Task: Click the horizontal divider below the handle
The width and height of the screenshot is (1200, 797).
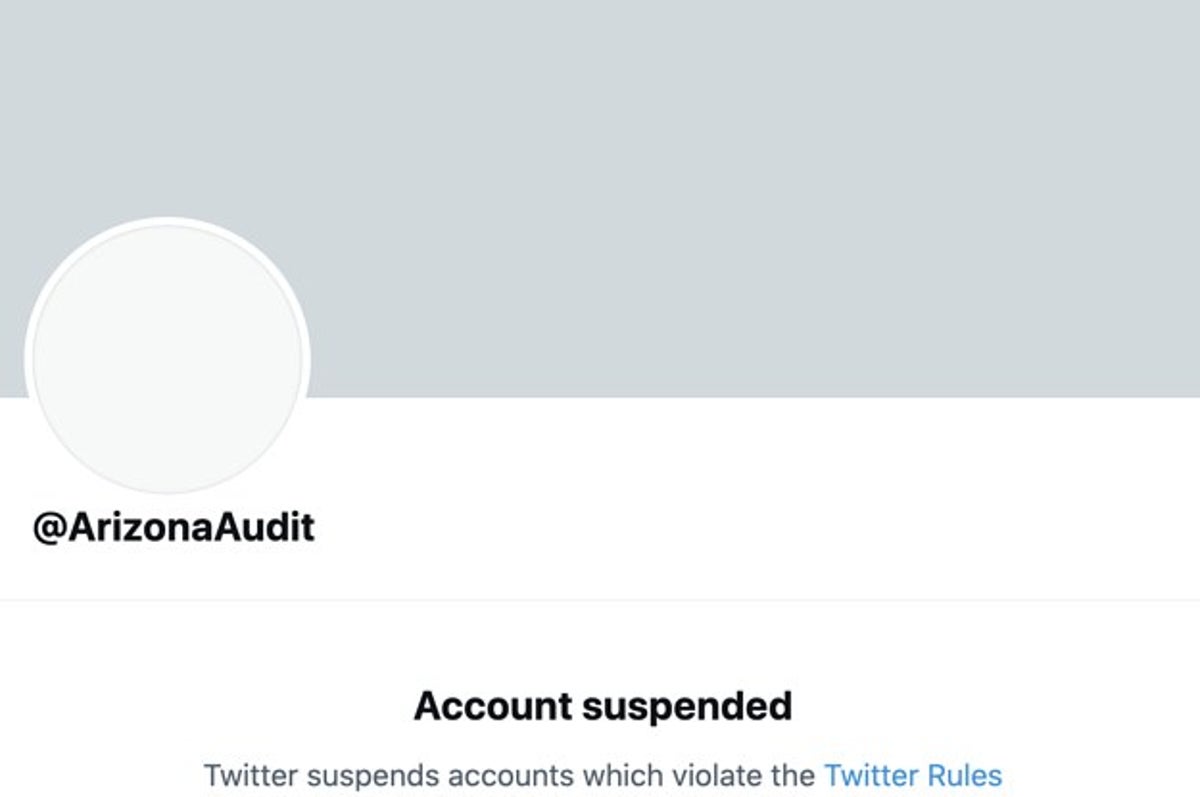Action: point(600,601)
